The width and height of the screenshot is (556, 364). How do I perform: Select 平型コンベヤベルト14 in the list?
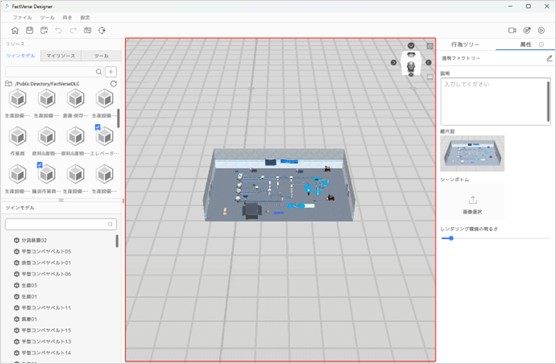click(x=46, y=353)
